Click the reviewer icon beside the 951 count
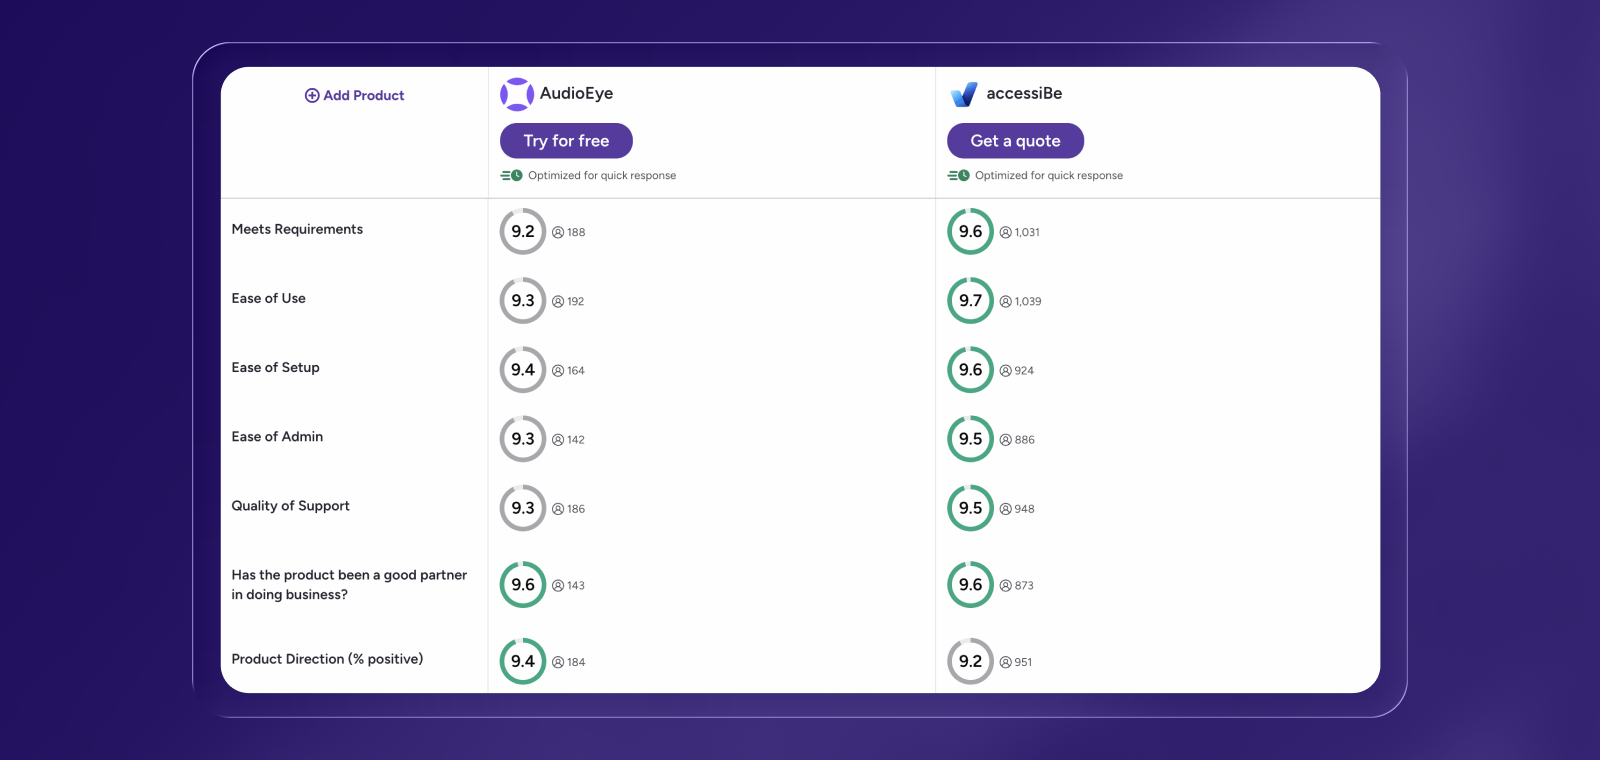 (1003, 661)
